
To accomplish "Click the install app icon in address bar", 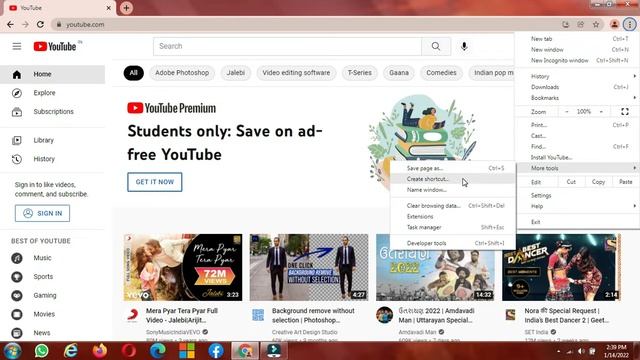I will (565, 24).
